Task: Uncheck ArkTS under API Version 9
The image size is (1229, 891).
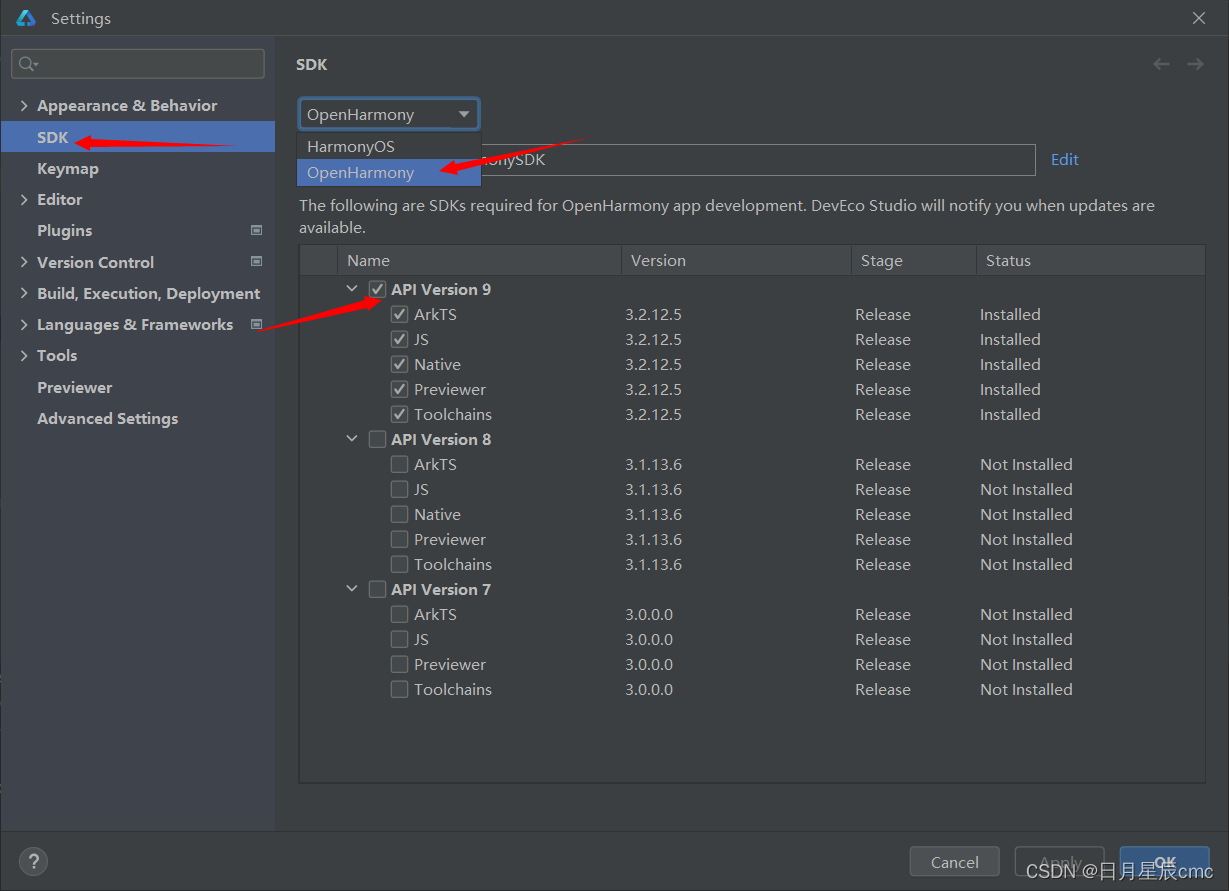Action: [399, 314]
